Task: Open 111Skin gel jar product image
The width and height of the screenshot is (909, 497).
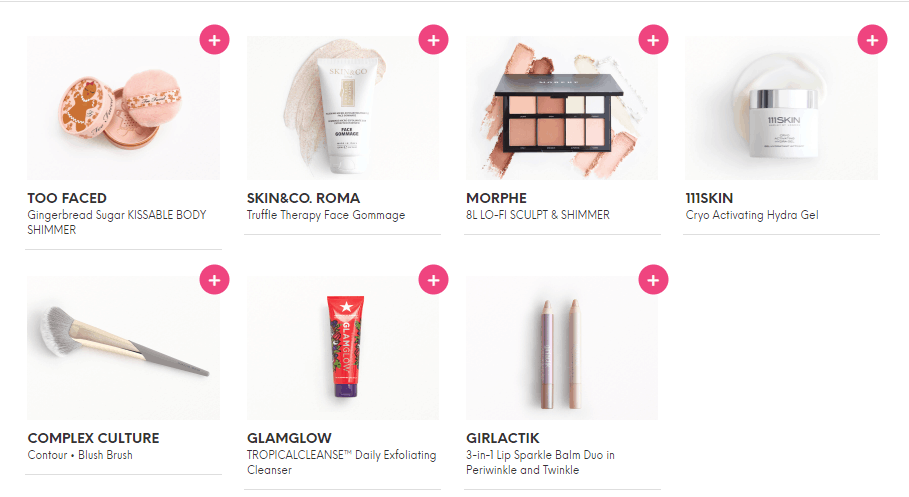Action: (x=781, y=108)
